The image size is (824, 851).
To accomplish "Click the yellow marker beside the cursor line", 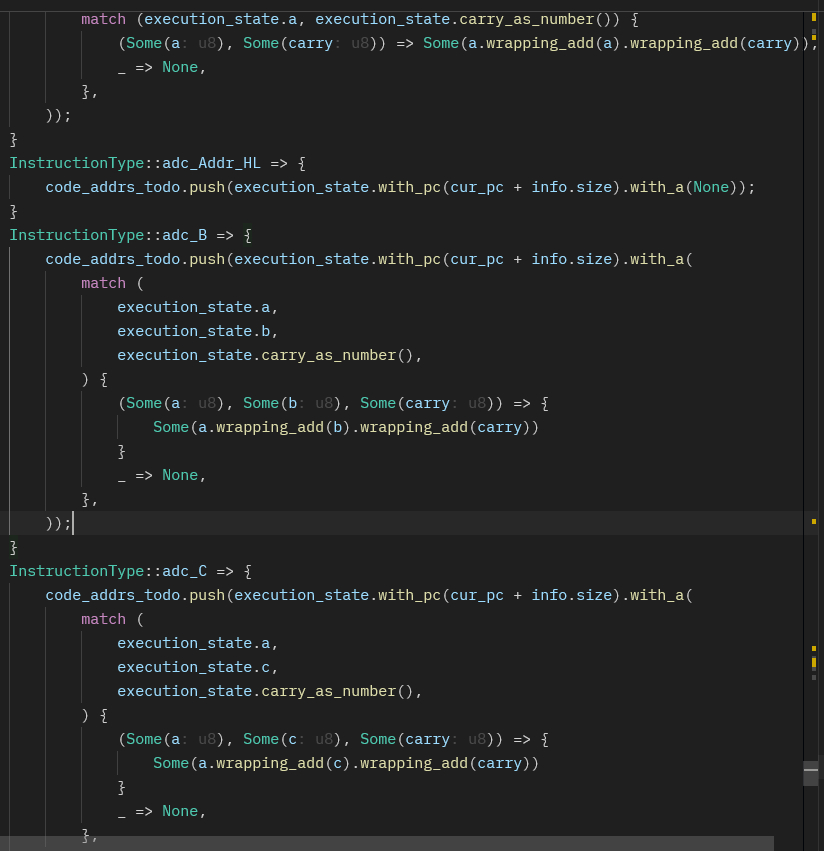I will click(813, 522).
